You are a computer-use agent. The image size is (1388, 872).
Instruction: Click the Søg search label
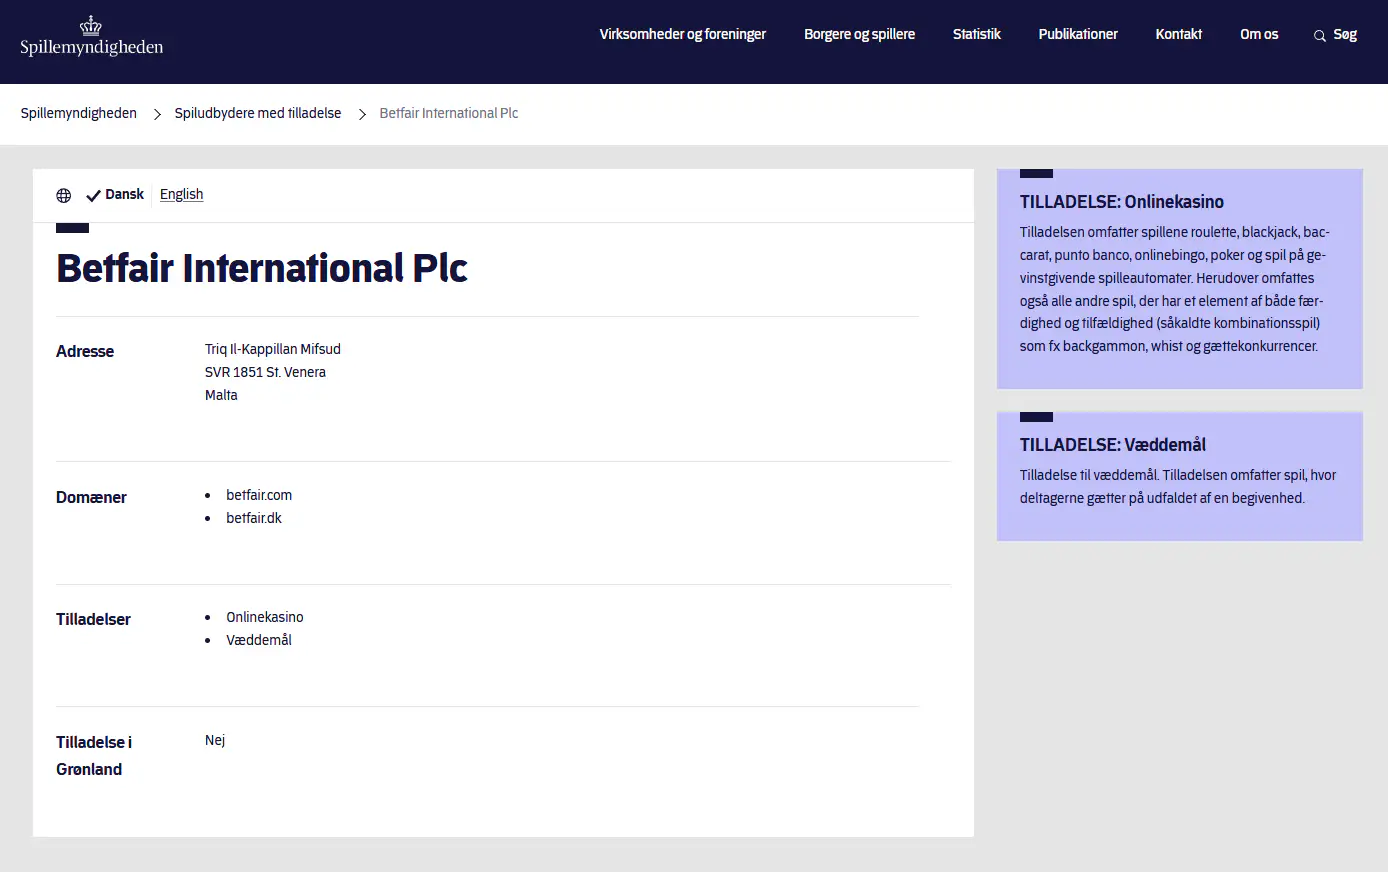(1345, 34)
